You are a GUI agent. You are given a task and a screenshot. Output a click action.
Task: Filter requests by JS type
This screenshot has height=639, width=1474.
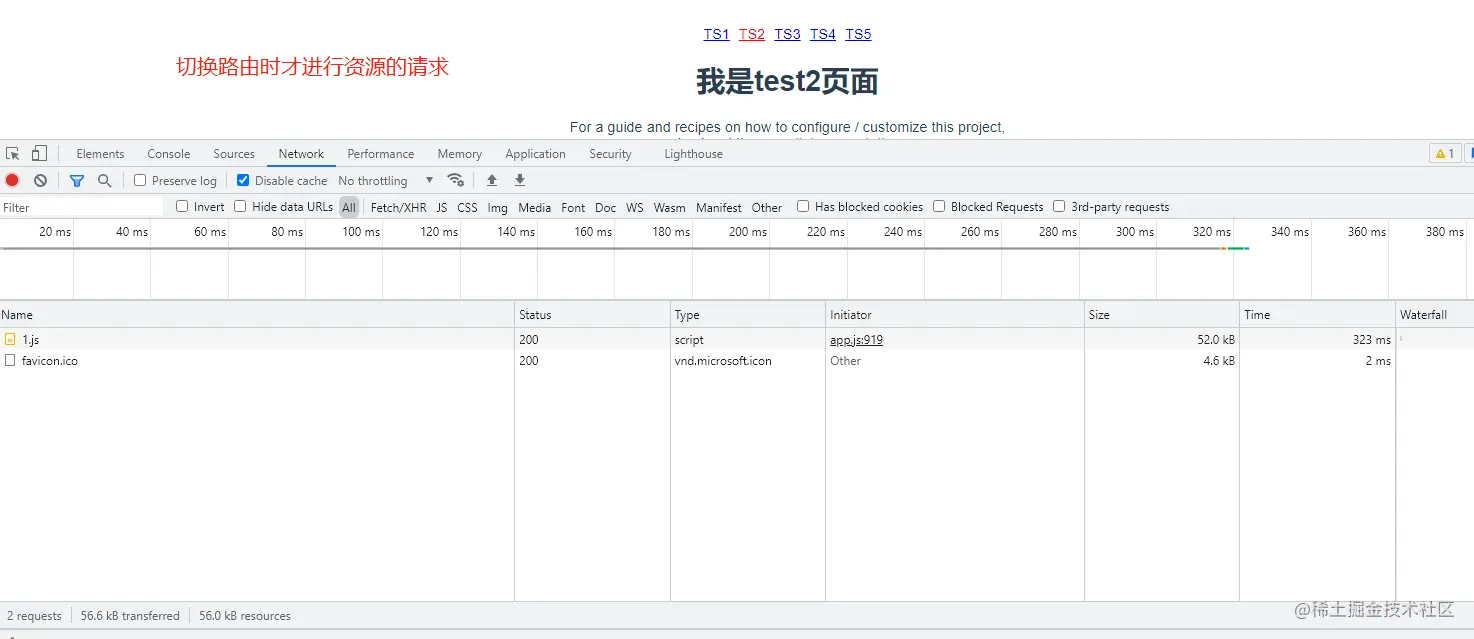[x=442, y=208]
